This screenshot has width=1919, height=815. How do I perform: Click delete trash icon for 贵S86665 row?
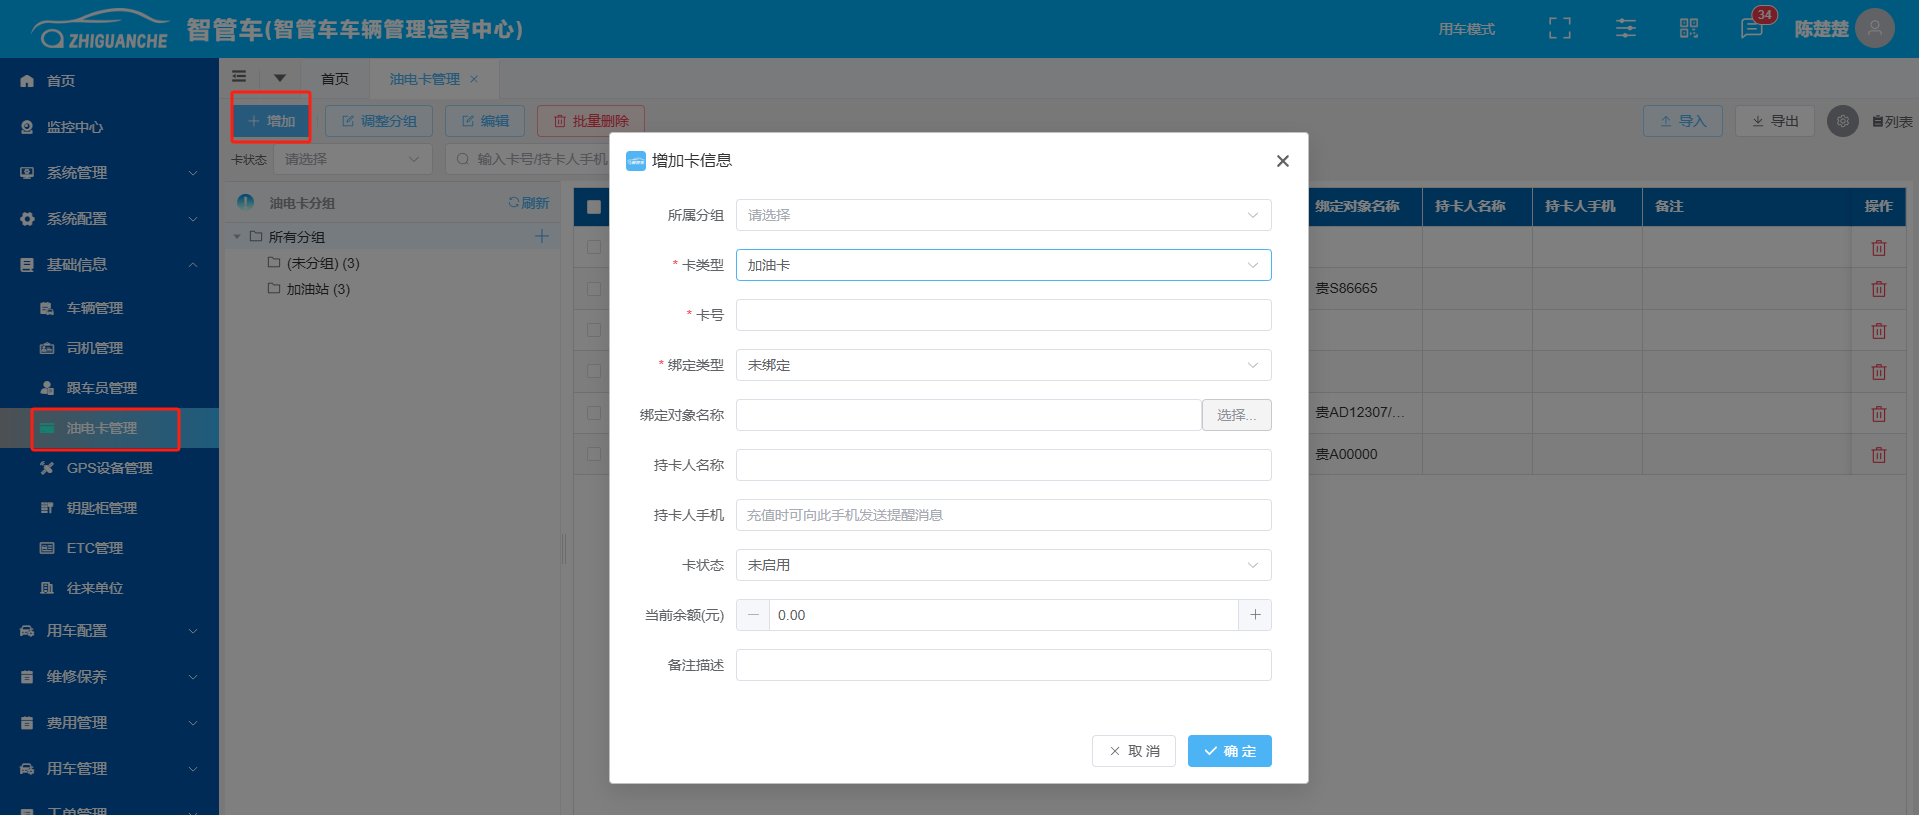[1878, 289]
